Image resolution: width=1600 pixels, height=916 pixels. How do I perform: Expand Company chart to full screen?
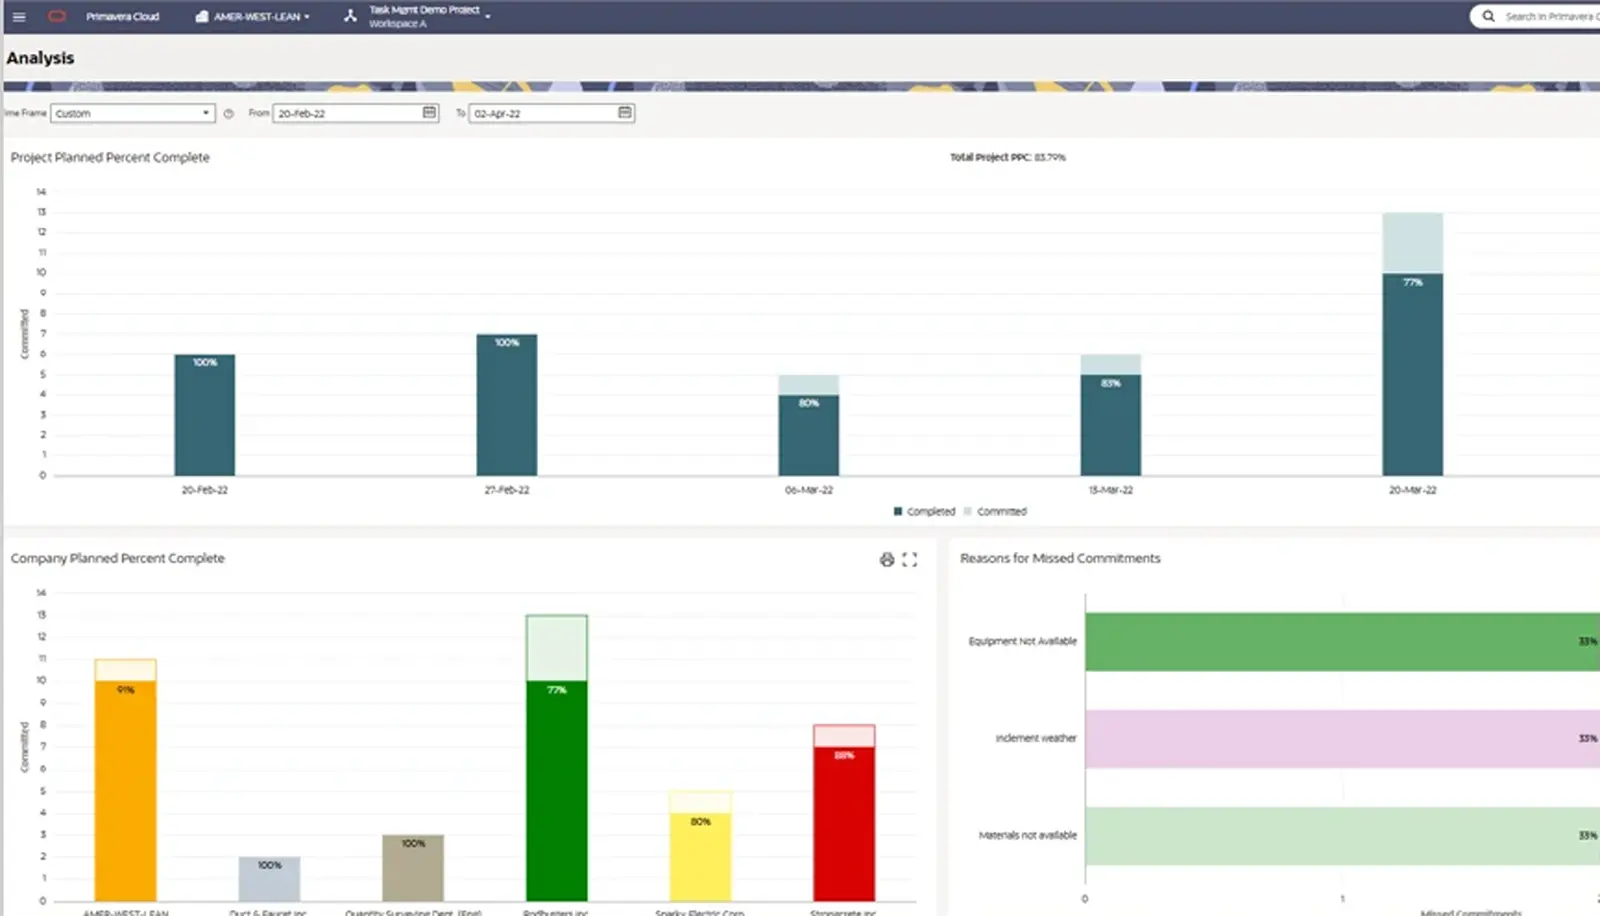(909, 560)
